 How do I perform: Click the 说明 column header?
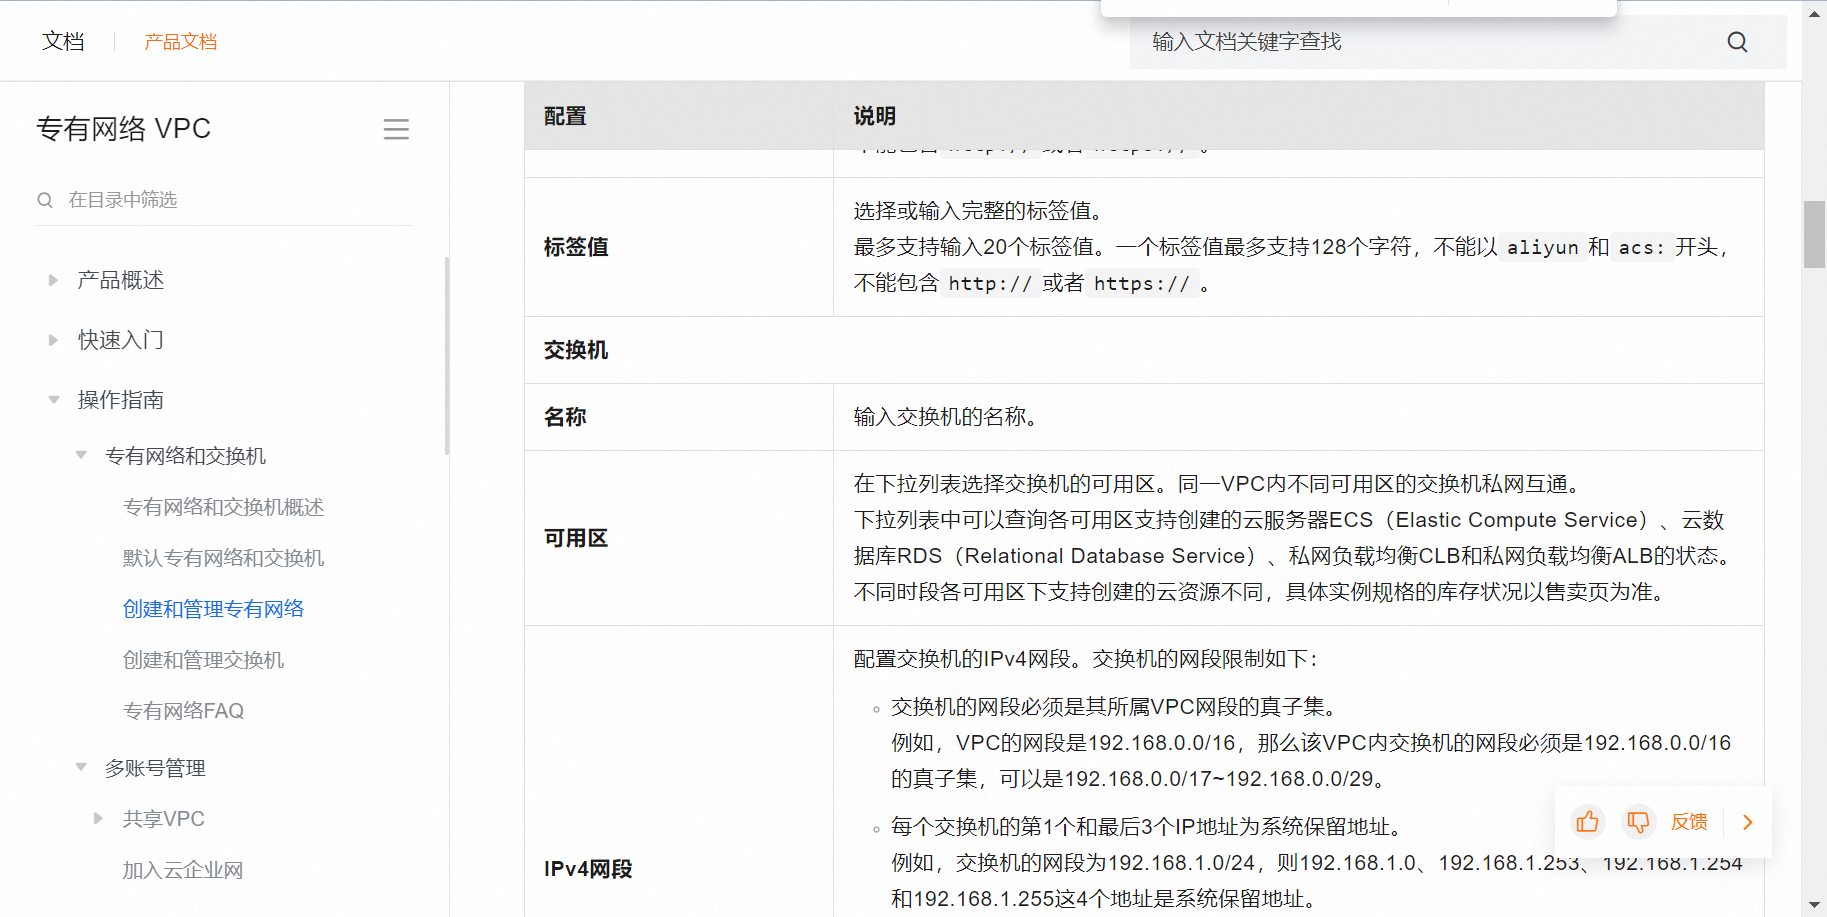(x=1299, y=116)
